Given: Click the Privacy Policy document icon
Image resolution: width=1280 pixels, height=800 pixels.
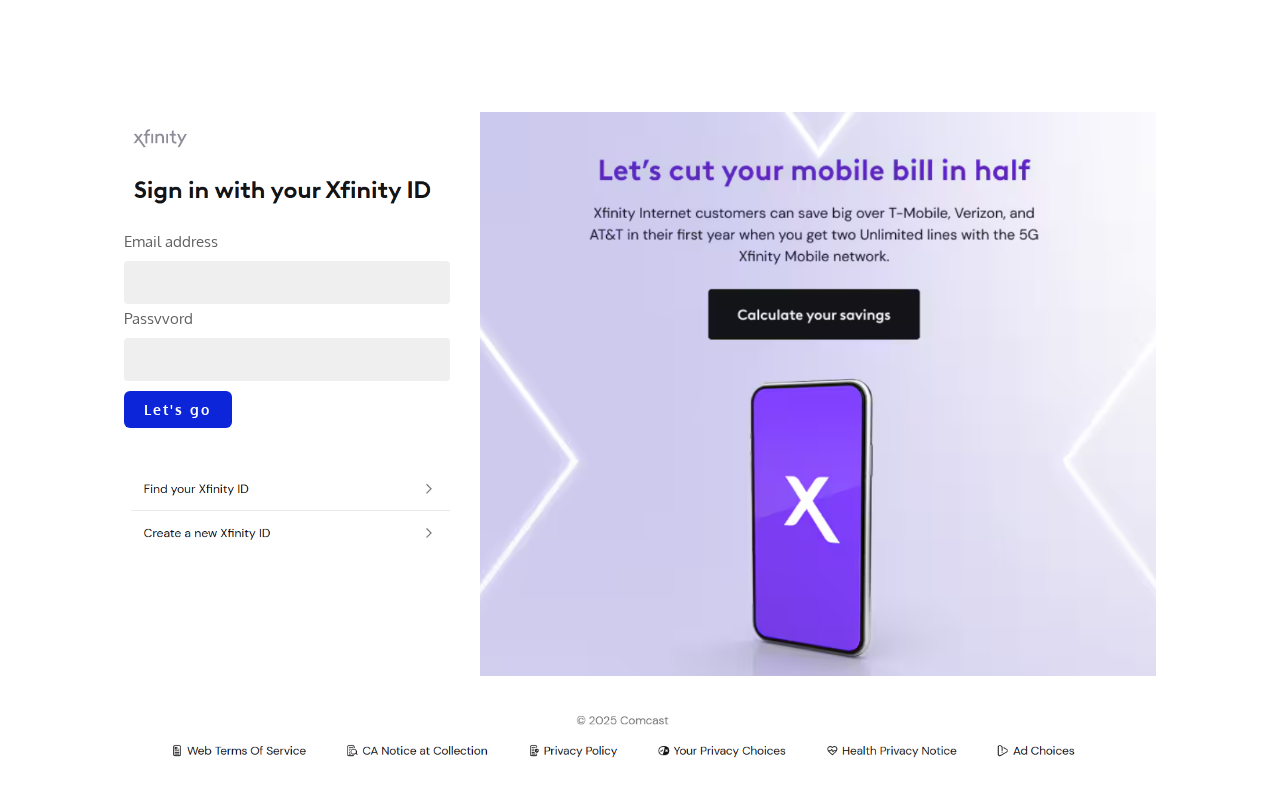Looking at the screenshot, I should 534,751.
